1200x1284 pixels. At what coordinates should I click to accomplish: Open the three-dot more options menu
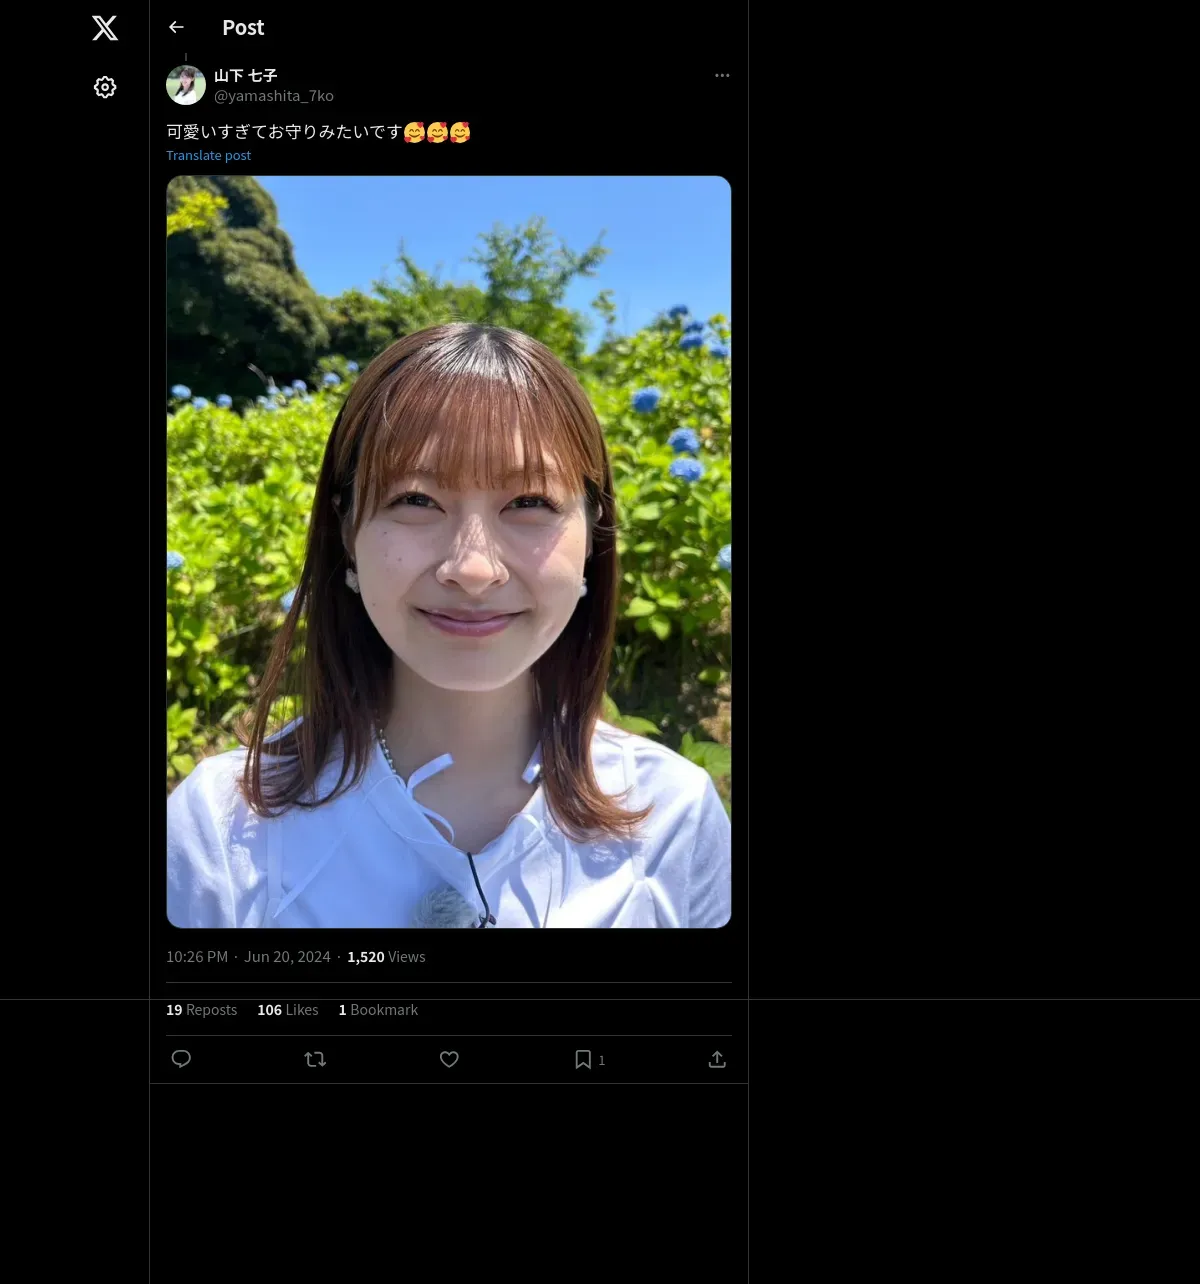(x=722, y=75)
